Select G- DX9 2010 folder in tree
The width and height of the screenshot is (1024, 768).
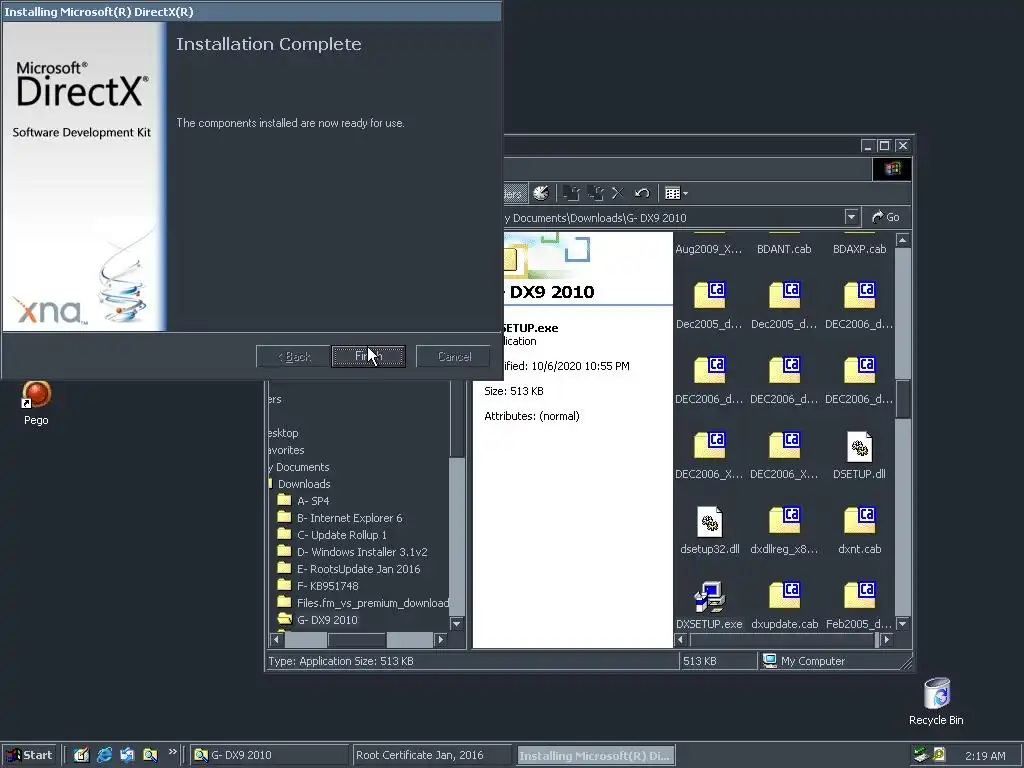pos(327,620)
